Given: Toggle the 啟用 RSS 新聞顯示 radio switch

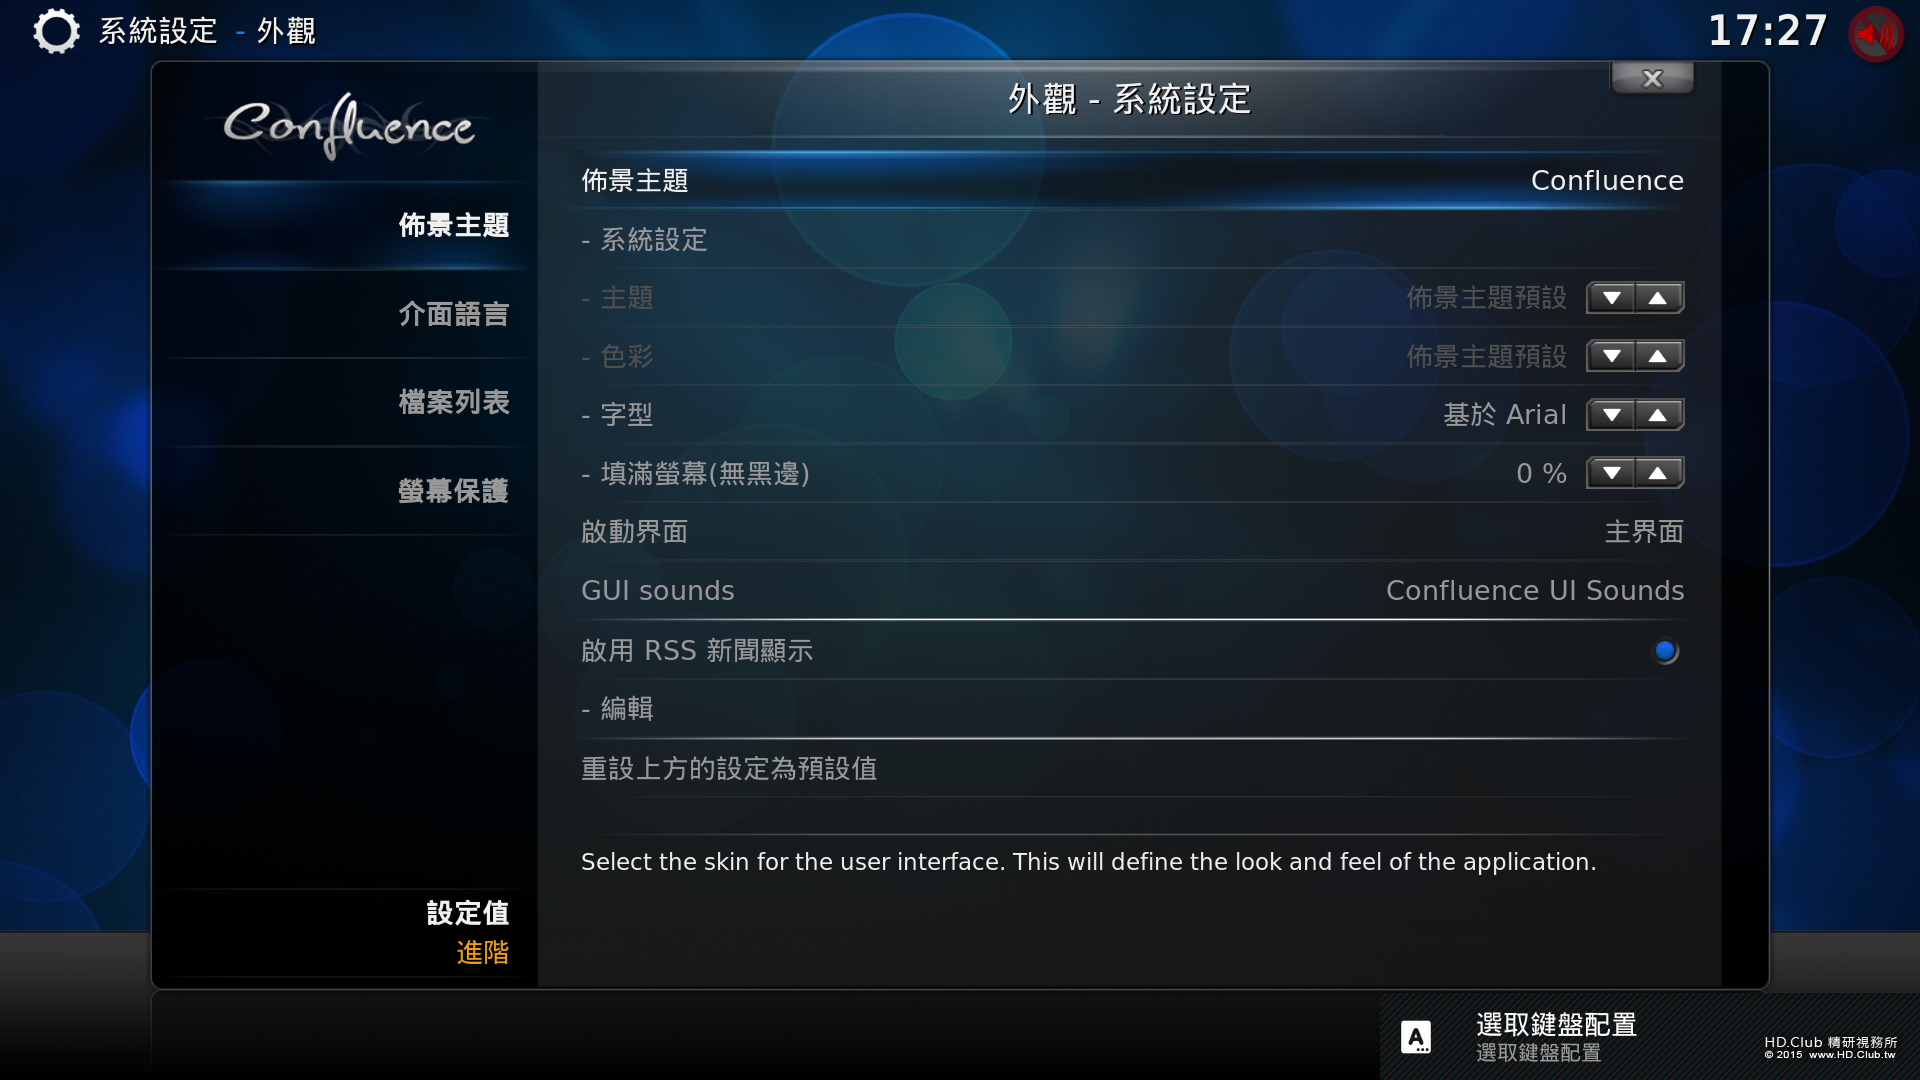Looking at the screenshot, I should (x=1665, y=651).
